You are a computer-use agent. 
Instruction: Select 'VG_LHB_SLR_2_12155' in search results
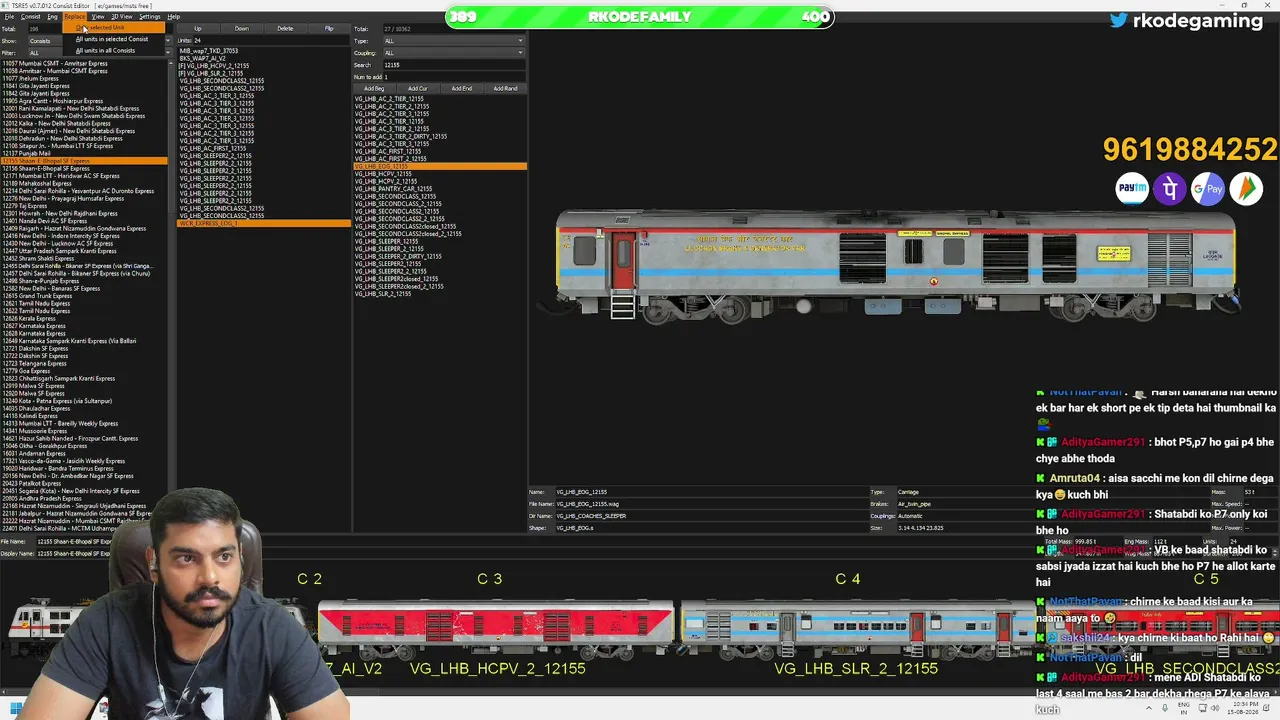tap(383, 294)
